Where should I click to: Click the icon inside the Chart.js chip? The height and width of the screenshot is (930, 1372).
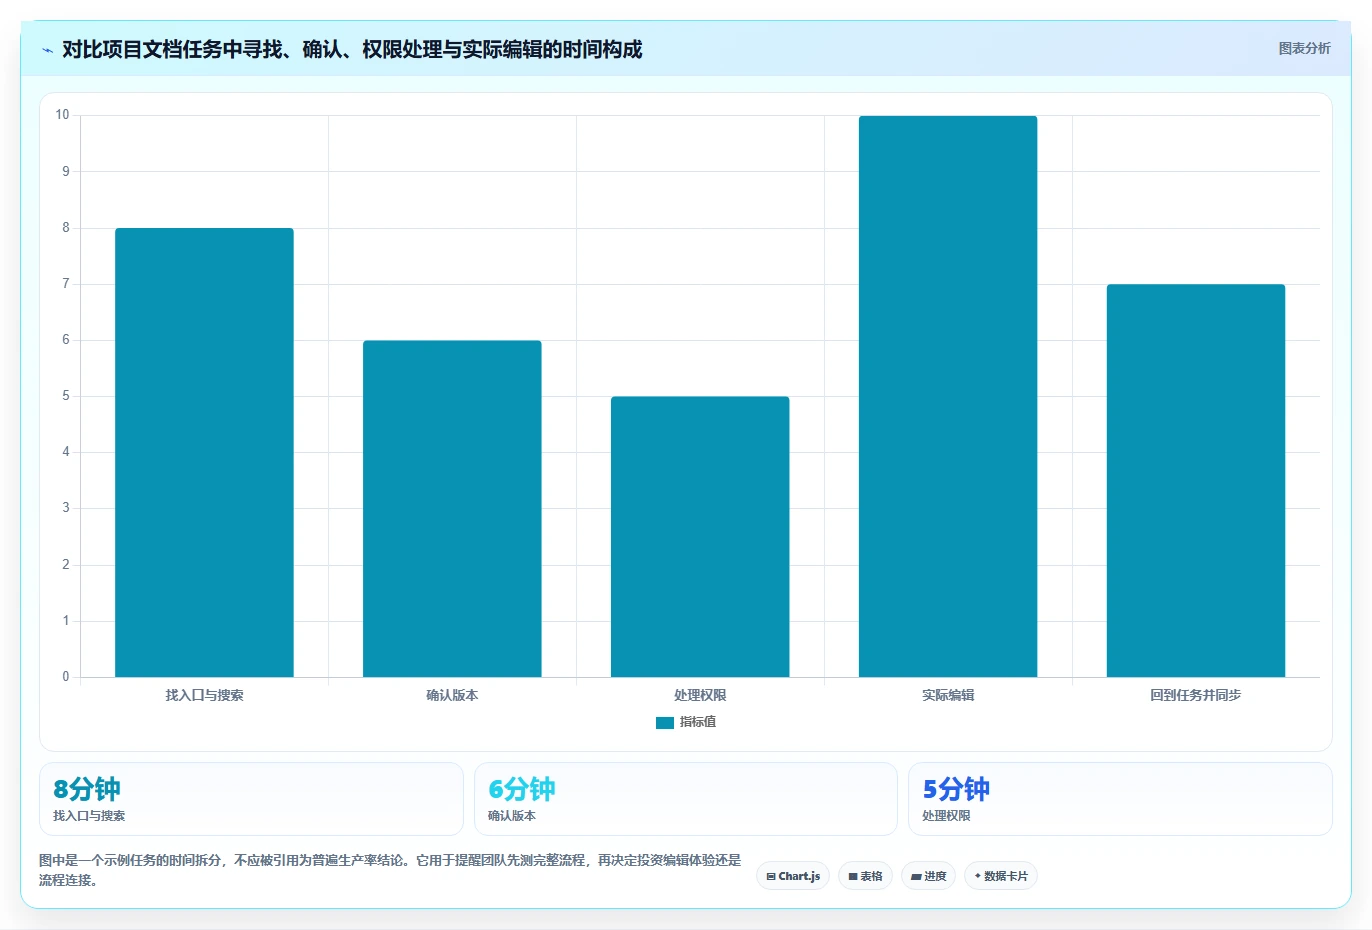pyautogui.click(x=771, y=877)
